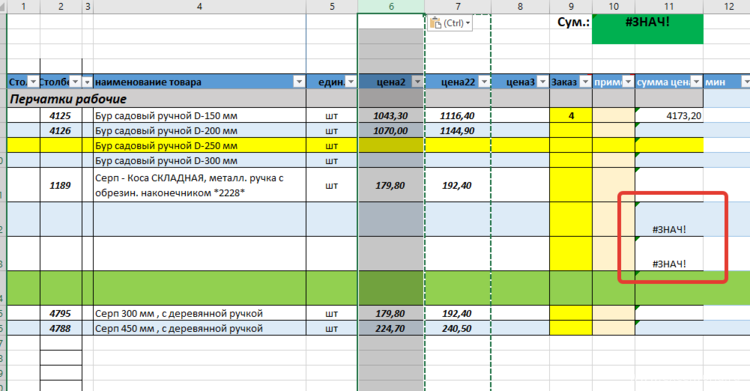Click price cell 224,70
This screenshot has height=391, width=750.
[x=391, y=328]
